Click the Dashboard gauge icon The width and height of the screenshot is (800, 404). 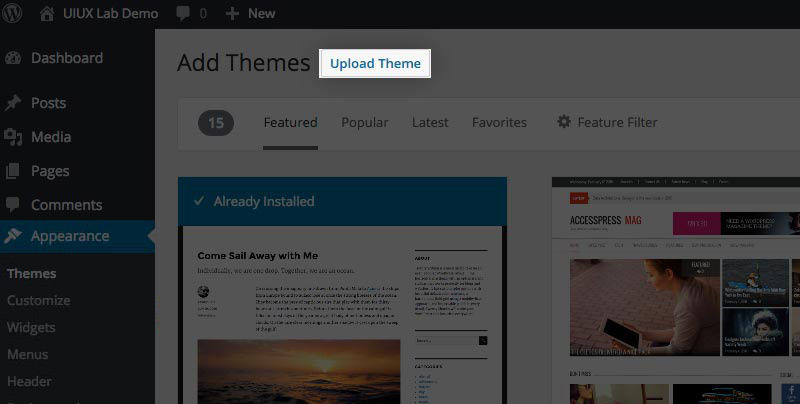point(13,58)
